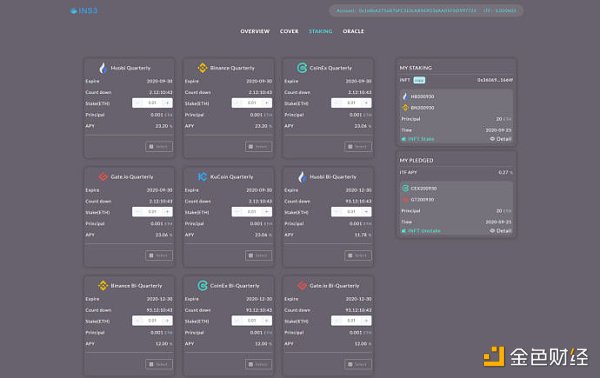Click iNFT Unstake in My Pledged panel
The image size is (600, 378).
point(421,231)
